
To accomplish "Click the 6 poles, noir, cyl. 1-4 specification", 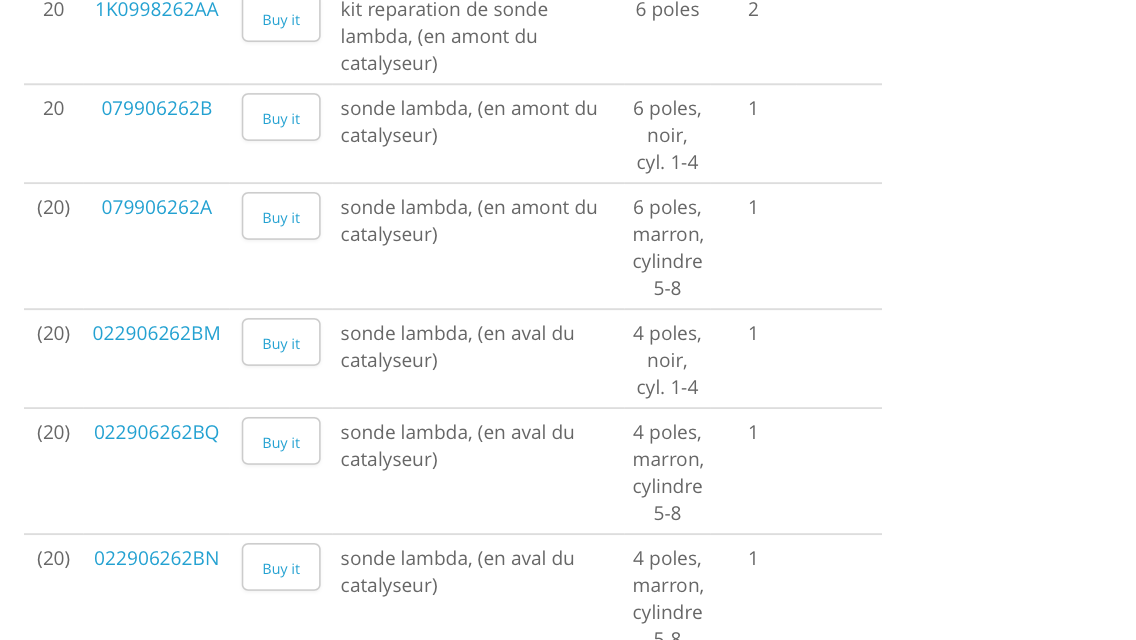I will tap(666, 135).
